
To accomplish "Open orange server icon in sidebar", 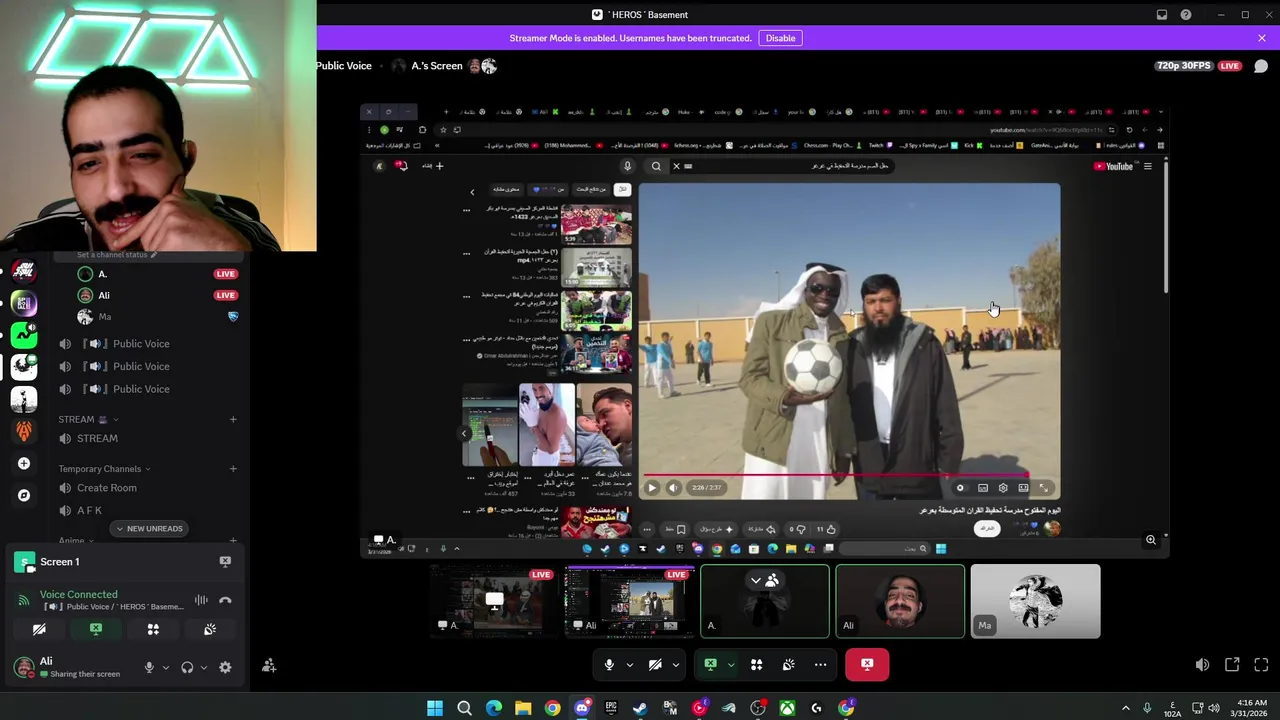I will [24, 431].
